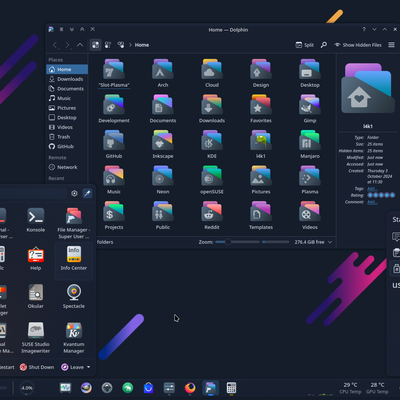Launch Okular from the application menu

(36, 296)
